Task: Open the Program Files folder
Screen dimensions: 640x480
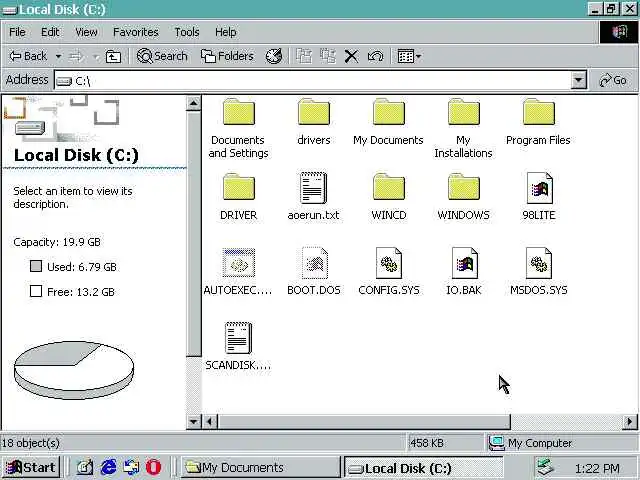Action: tap(538, 122)
